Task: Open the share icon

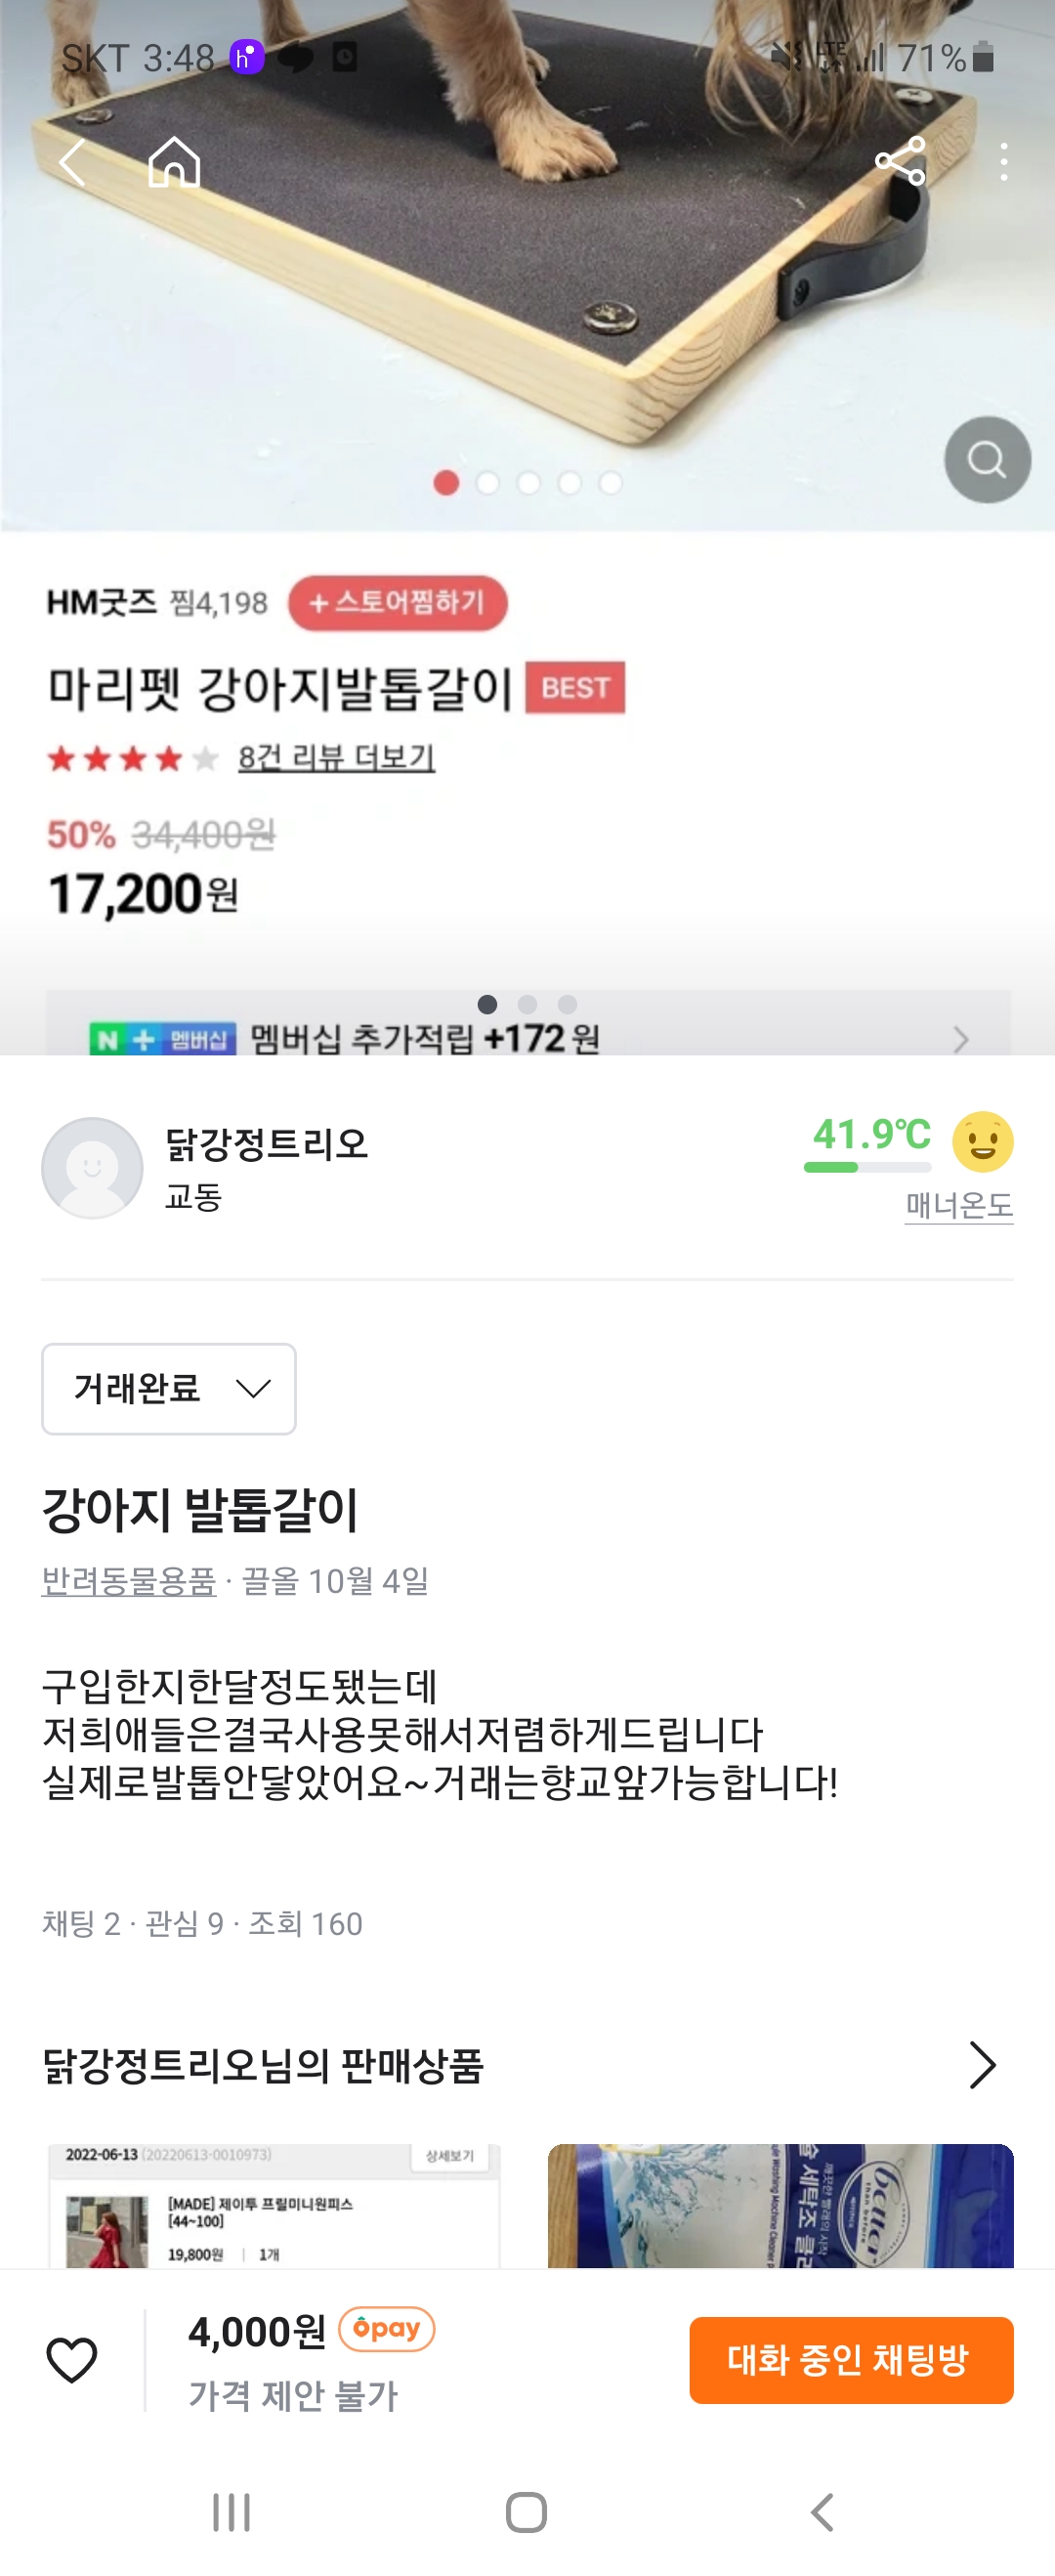Action: [x=900, y=162]
